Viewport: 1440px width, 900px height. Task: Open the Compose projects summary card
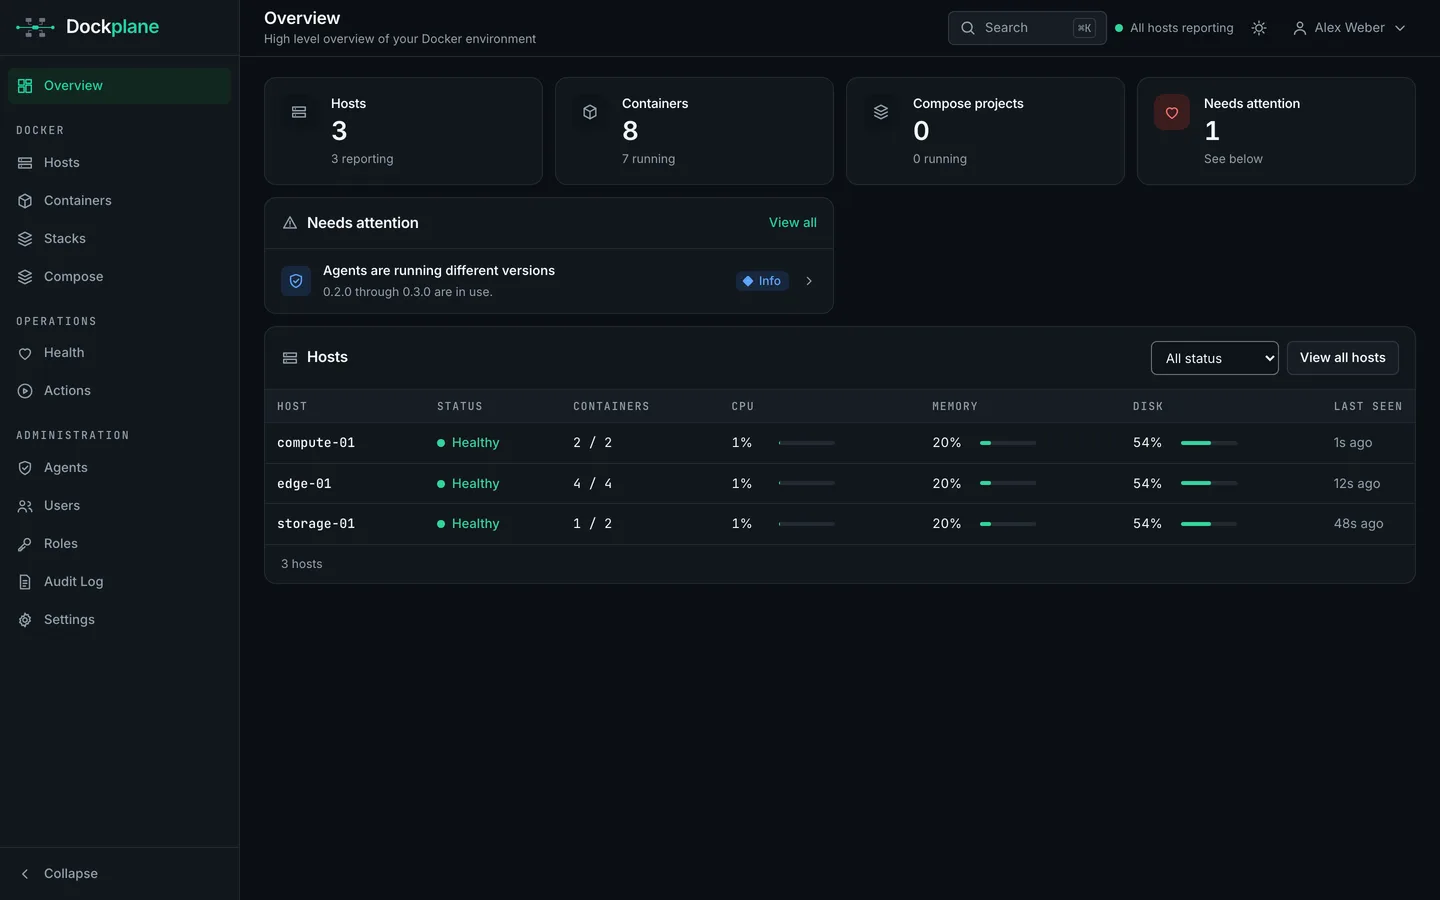(x=985, y=131)
